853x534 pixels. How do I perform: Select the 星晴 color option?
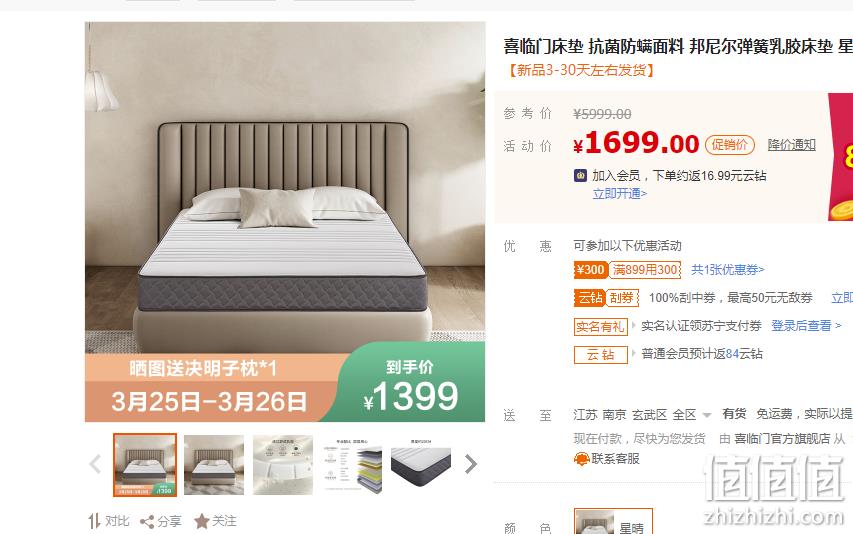click(x=613, y=522)
